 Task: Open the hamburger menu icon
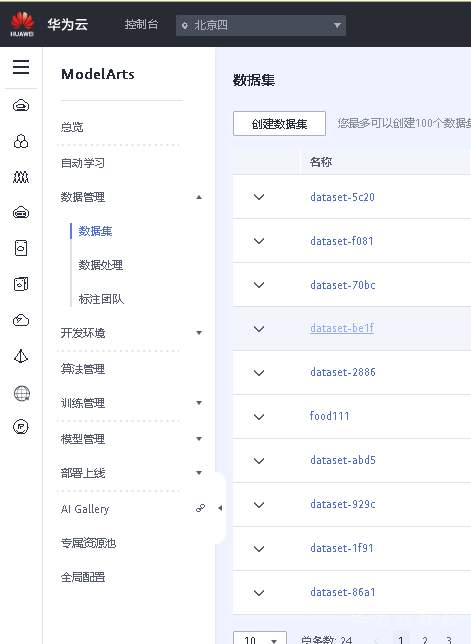21,67
